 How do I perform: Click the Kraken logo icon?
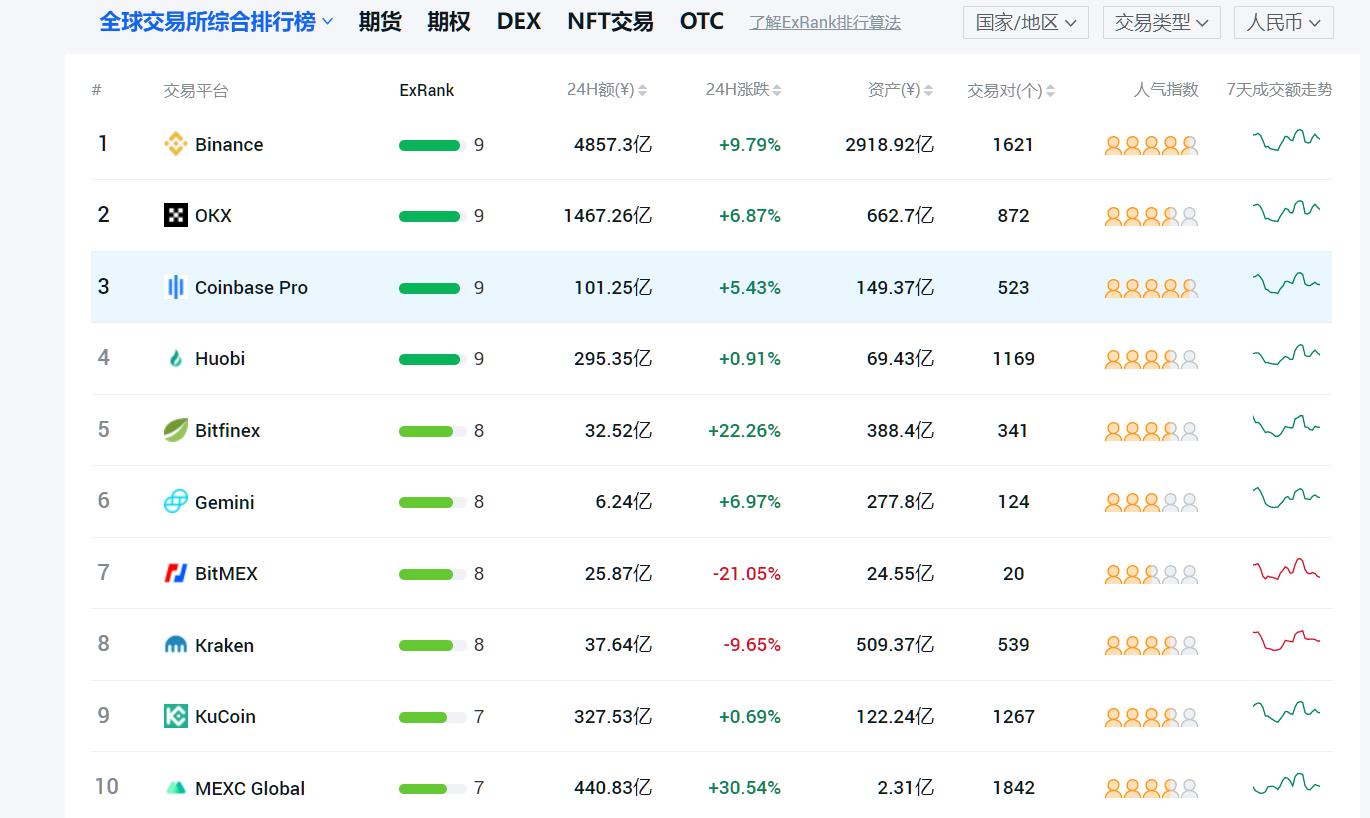pyautogui.click(x=176, y=645)
